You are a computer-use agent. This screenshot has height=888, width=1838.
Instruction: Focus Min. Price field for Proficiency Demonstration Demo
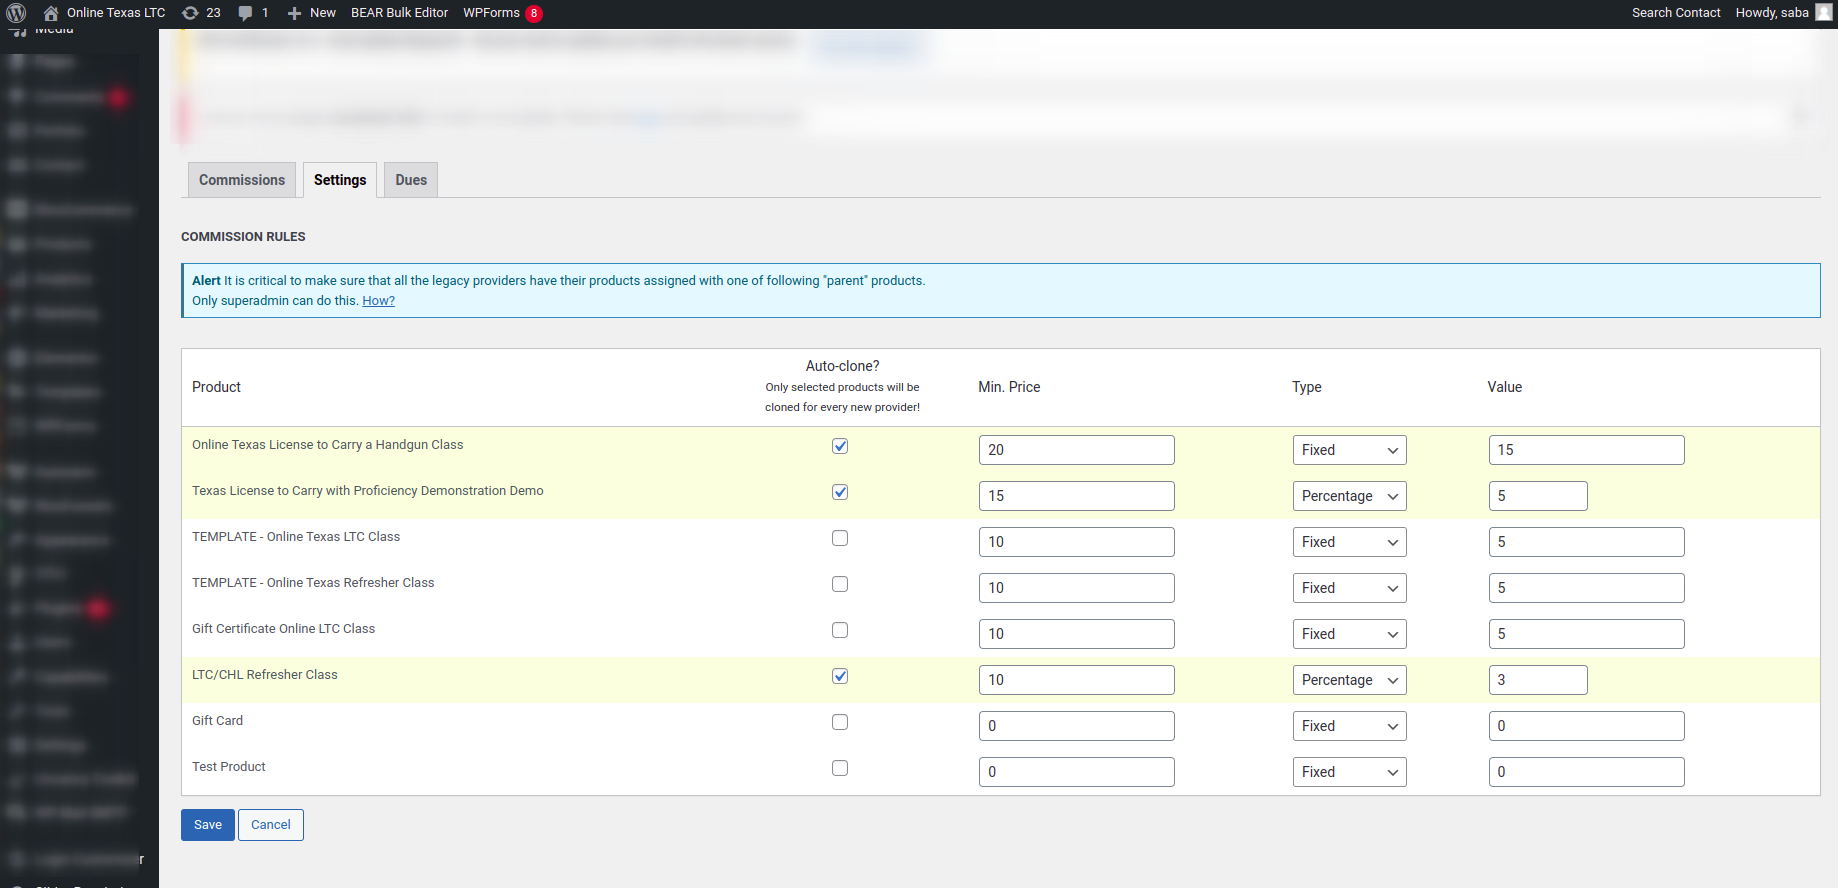click(x=1077, y=496)
